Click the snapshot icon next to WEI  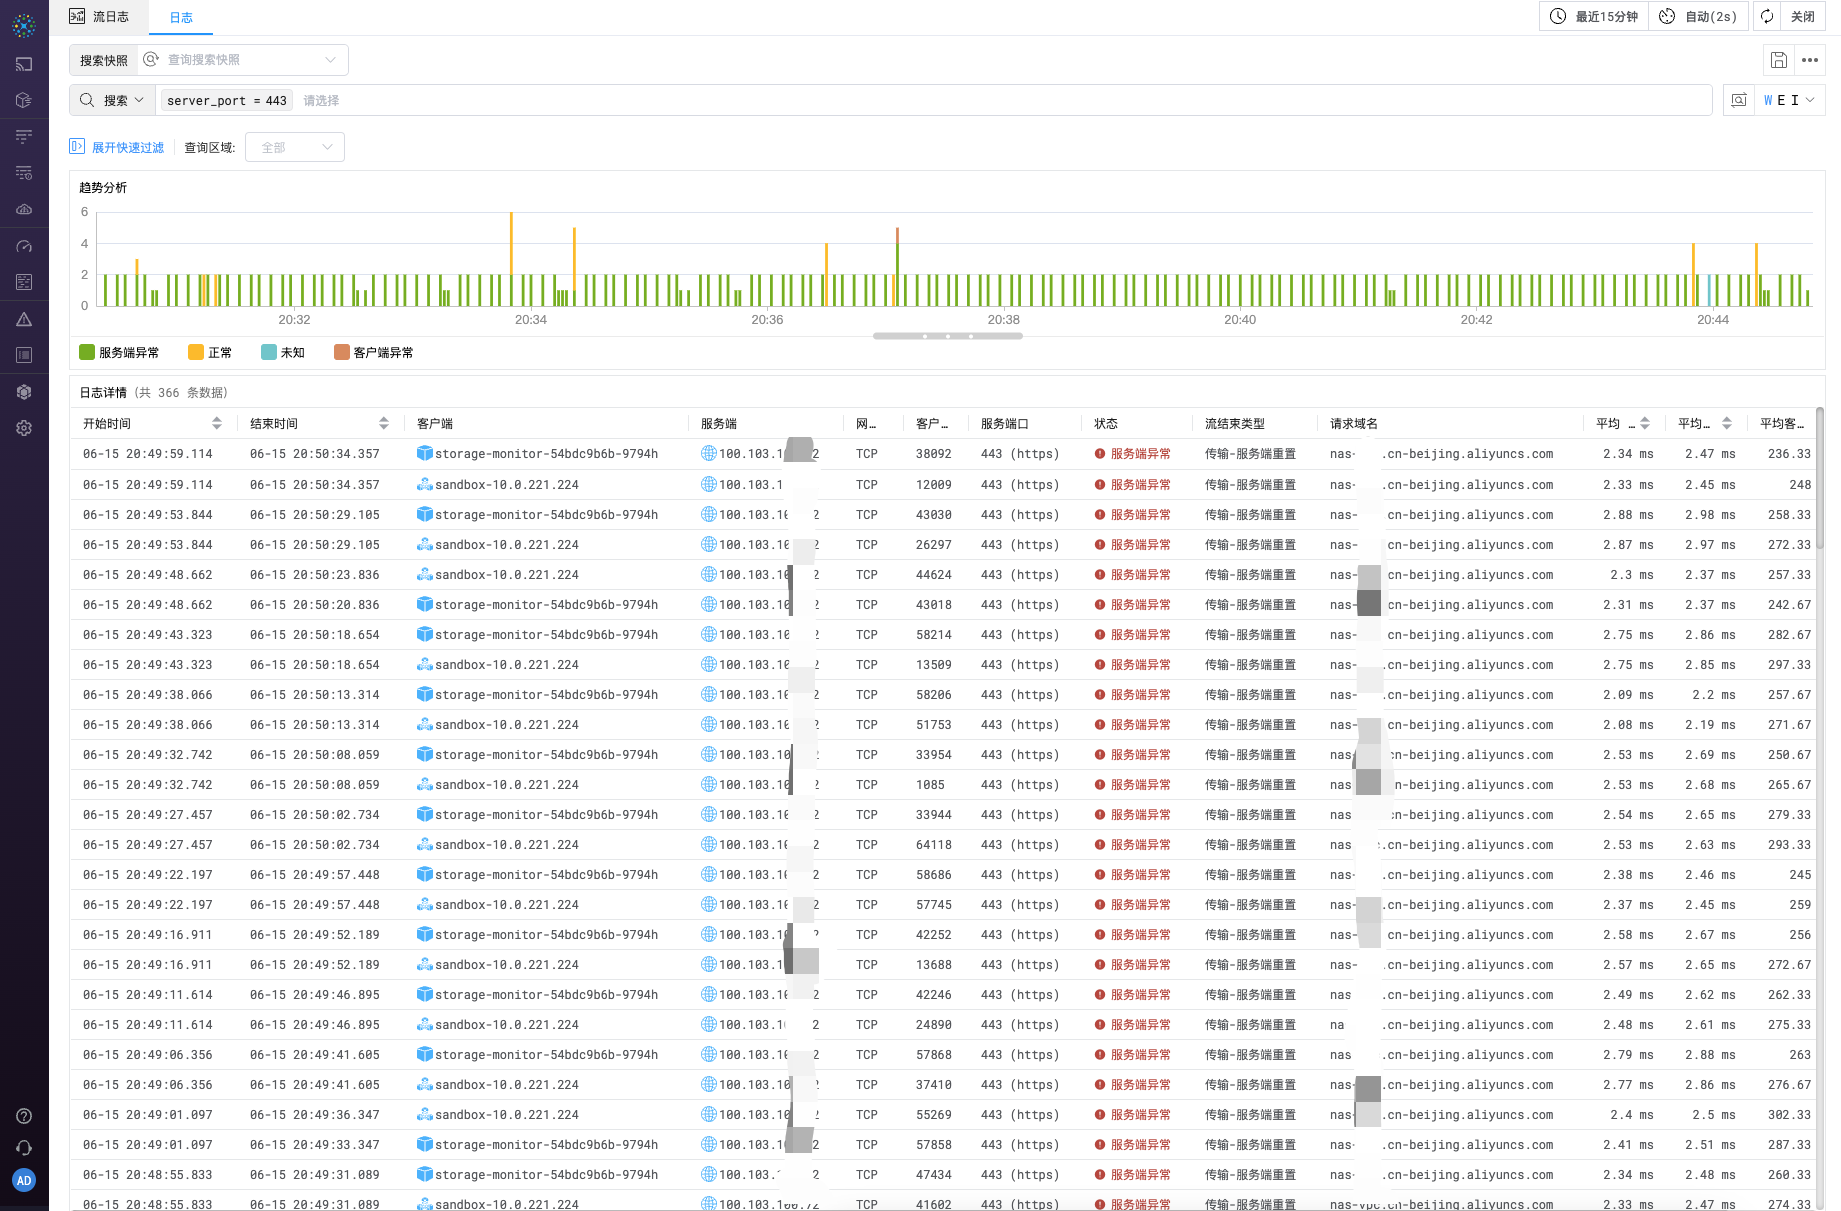pyautogui.click(x=1739, y=100)
